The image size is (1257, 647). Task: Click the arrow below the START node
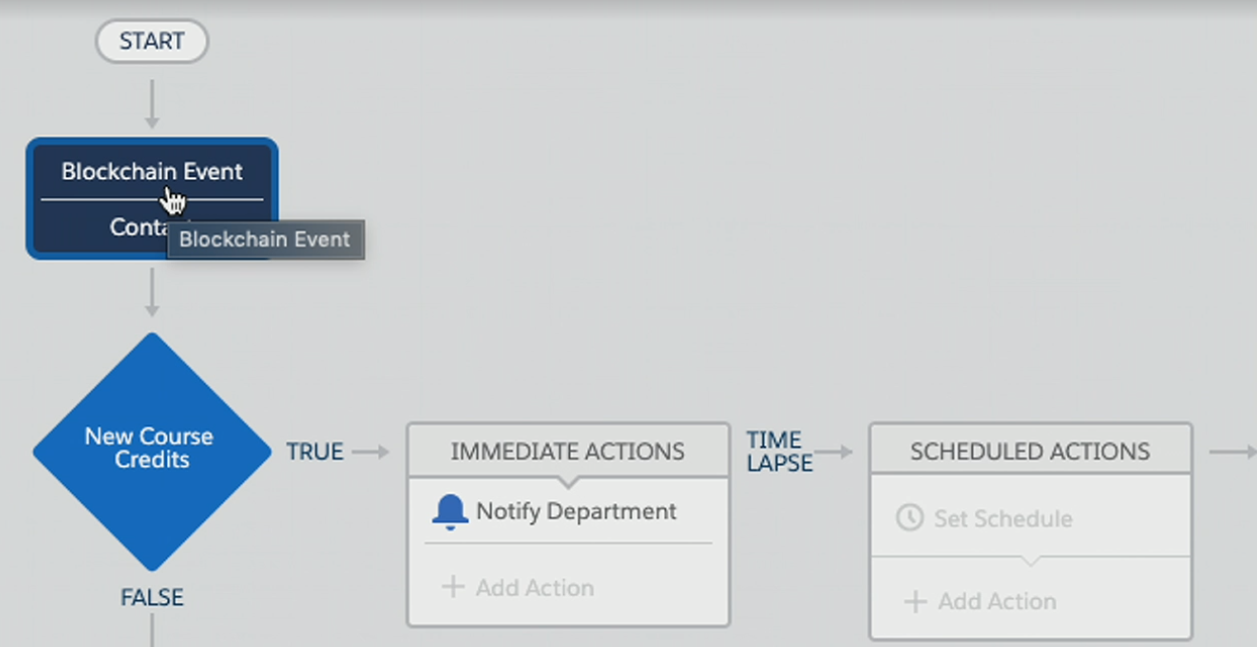tap(152, 105)
